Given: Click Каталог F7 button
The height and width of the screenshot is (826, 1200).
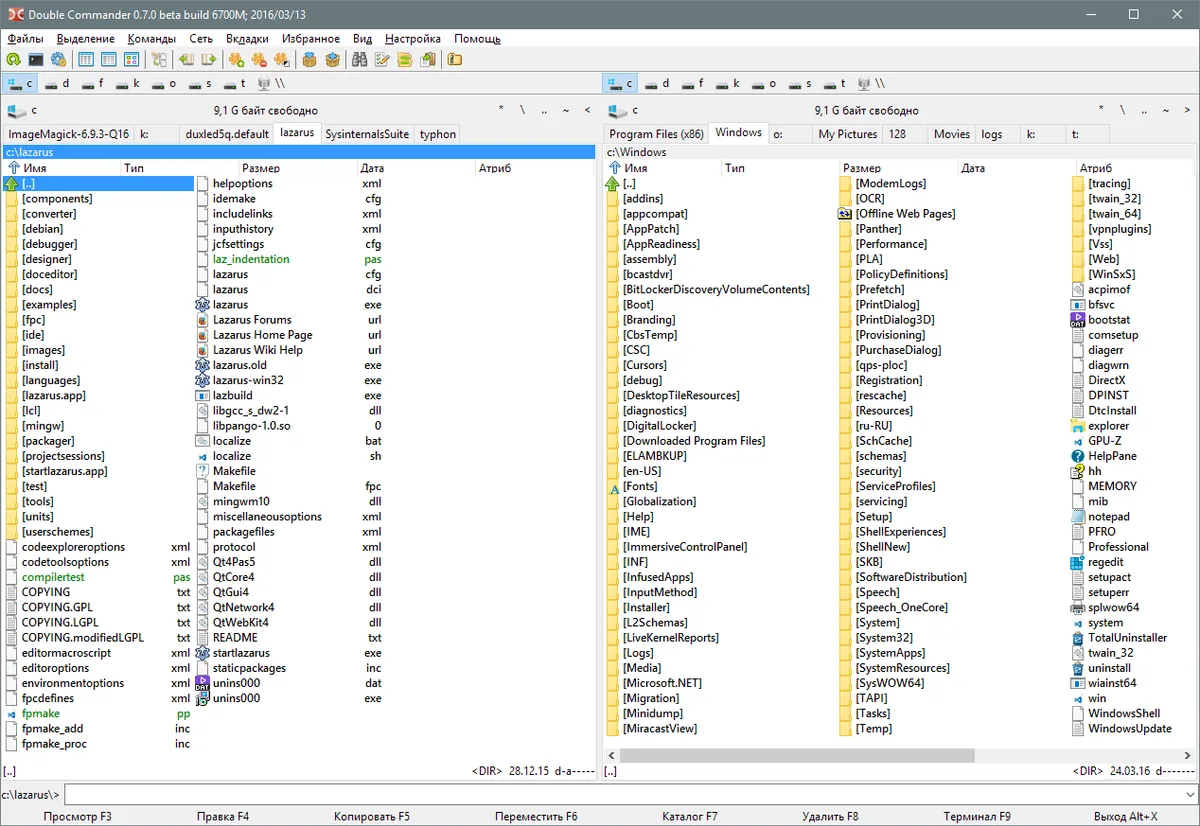Looking at the screenshot, I should pyautogui.click(x=690, y=817).
